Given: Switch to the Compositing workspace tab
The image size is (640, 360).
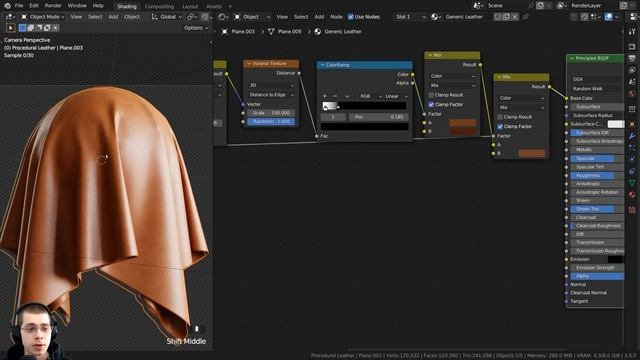Looking at the screenshot, I should [159, 7].
